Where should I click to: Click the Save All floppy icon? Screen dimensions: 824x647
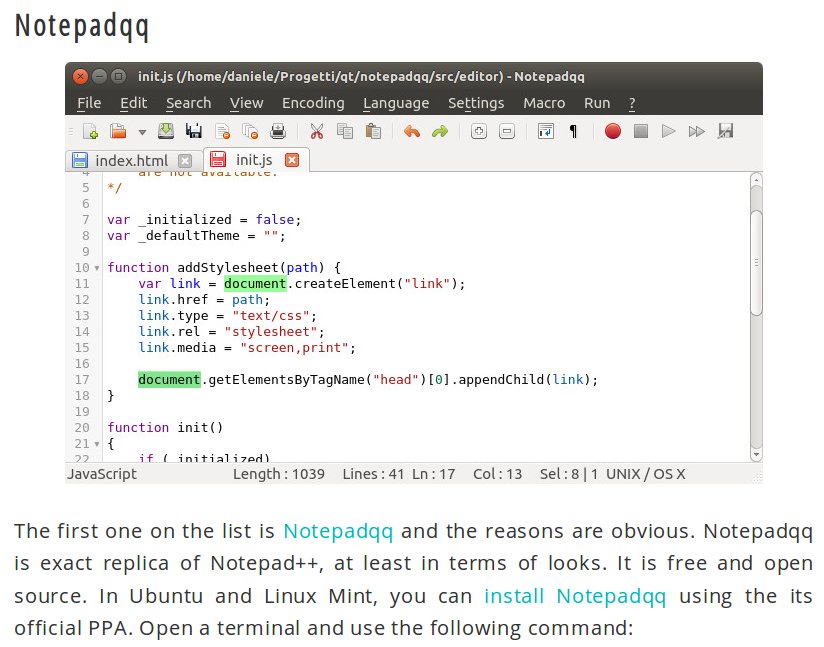194,131
